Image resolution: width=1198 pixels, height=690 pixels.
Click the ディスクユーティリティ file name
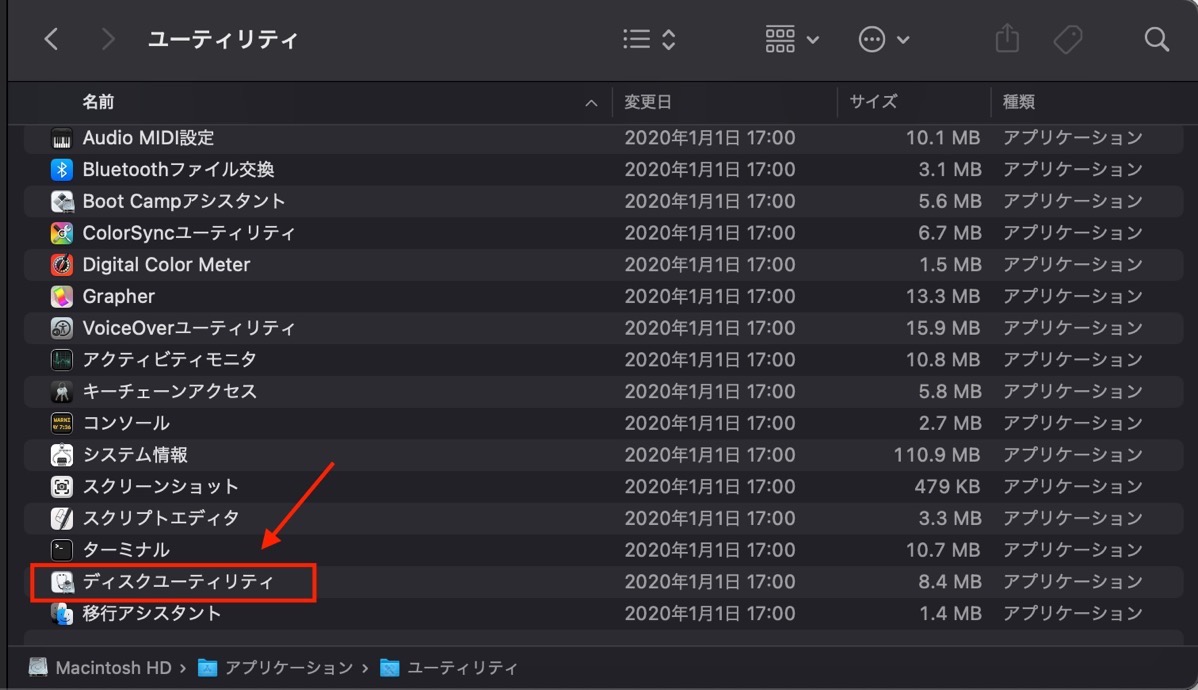coord(177,581)
